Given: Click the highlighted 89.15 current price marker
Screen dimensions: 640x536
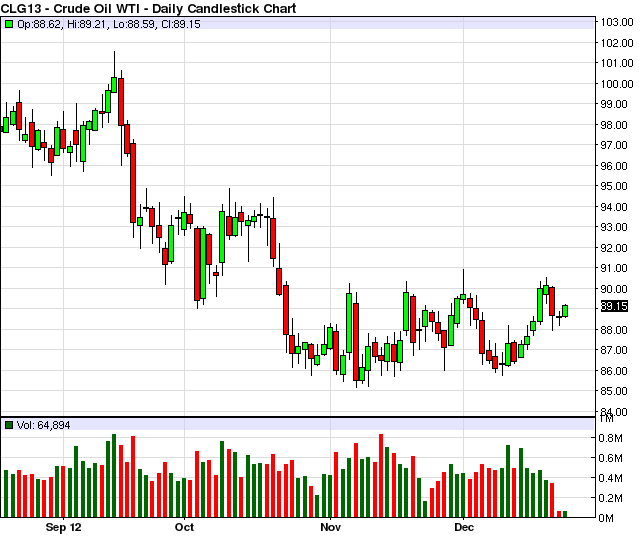Looking at the screenshot, I should click(614, 306).
